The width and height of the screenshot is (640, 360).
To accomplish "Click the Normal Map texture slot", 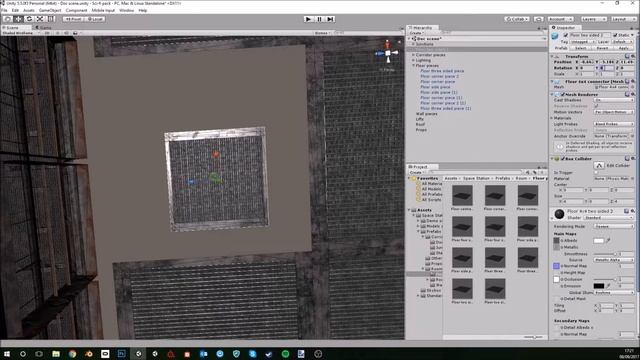I will pyautogui.click(x=556, y=266).
